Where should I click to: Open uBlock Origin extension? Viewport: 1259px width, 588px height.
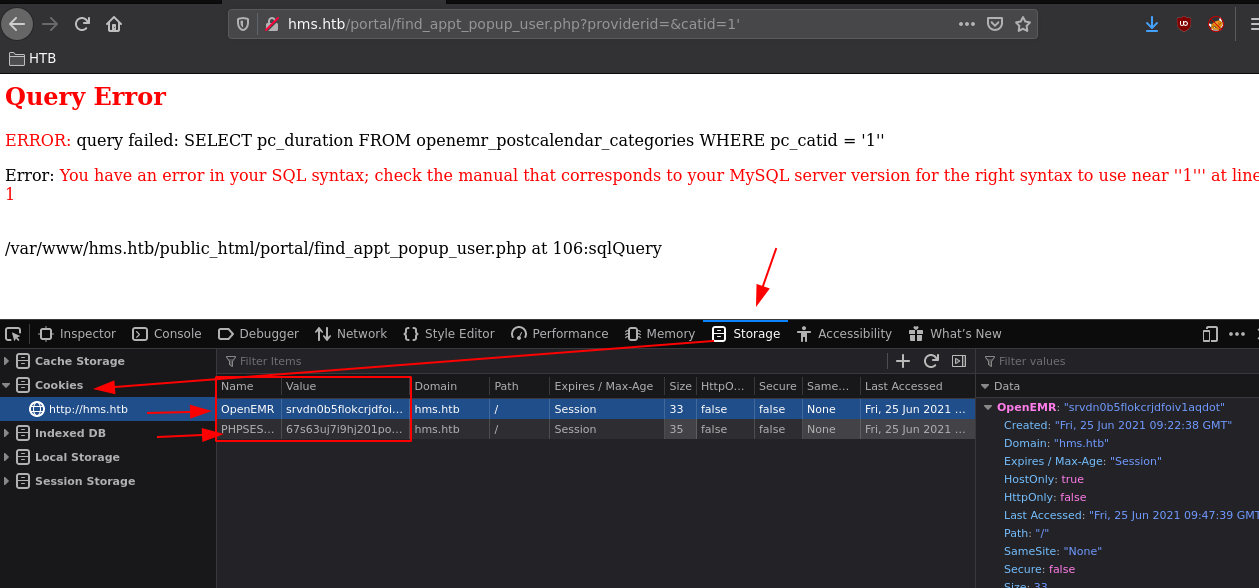[x=1184, y=24]
